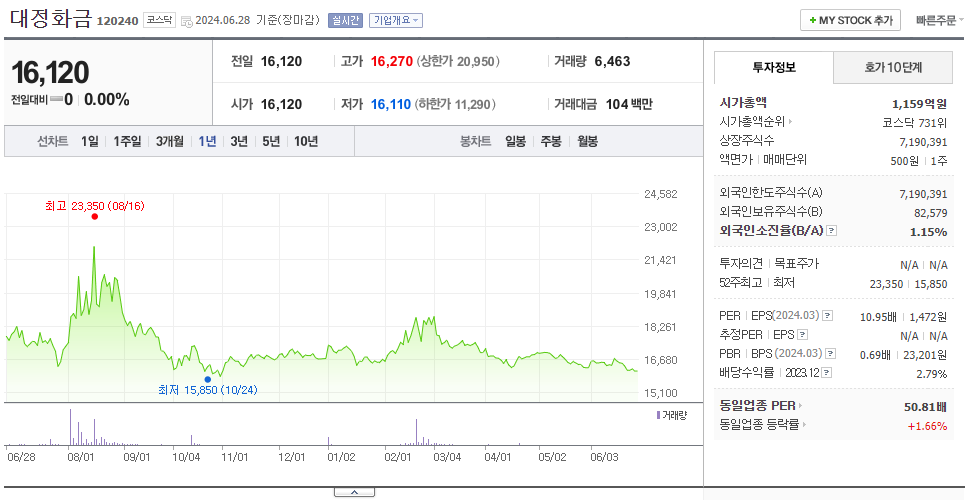The width and height of the screenshot is (968, 500).
Task: Select 1년 line chart period
Action: click(207, 141)
